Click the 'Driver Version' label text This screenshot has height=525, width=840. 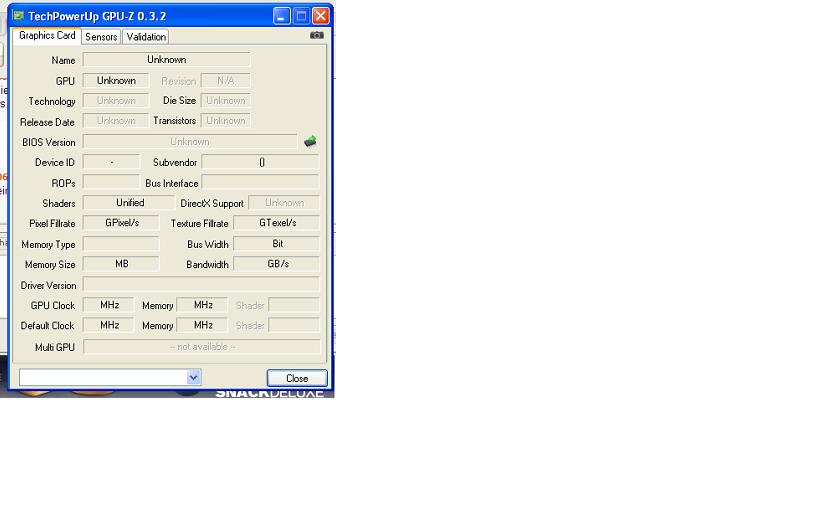(48, 286)
